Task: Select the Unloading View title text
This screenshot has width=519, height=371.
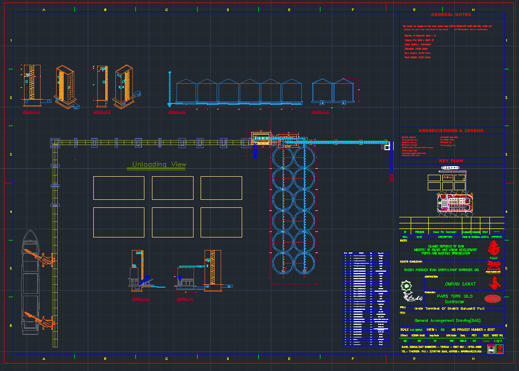Action: (x=159, y=164)
